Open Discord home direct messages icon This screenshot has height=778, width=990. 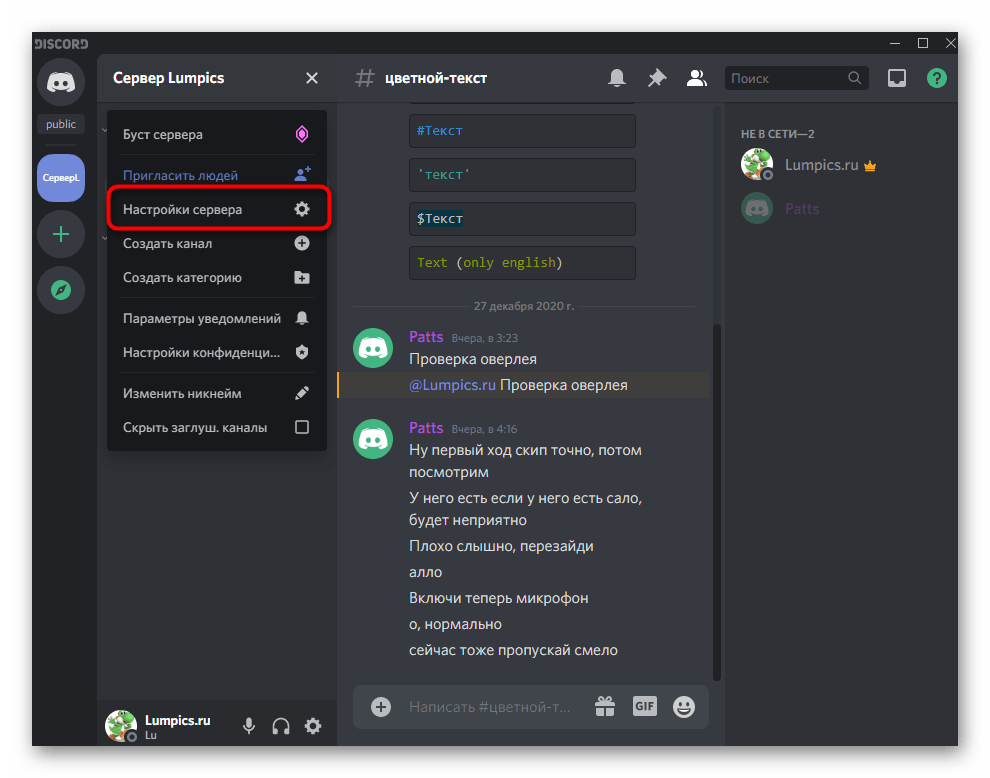coord(61,82)
